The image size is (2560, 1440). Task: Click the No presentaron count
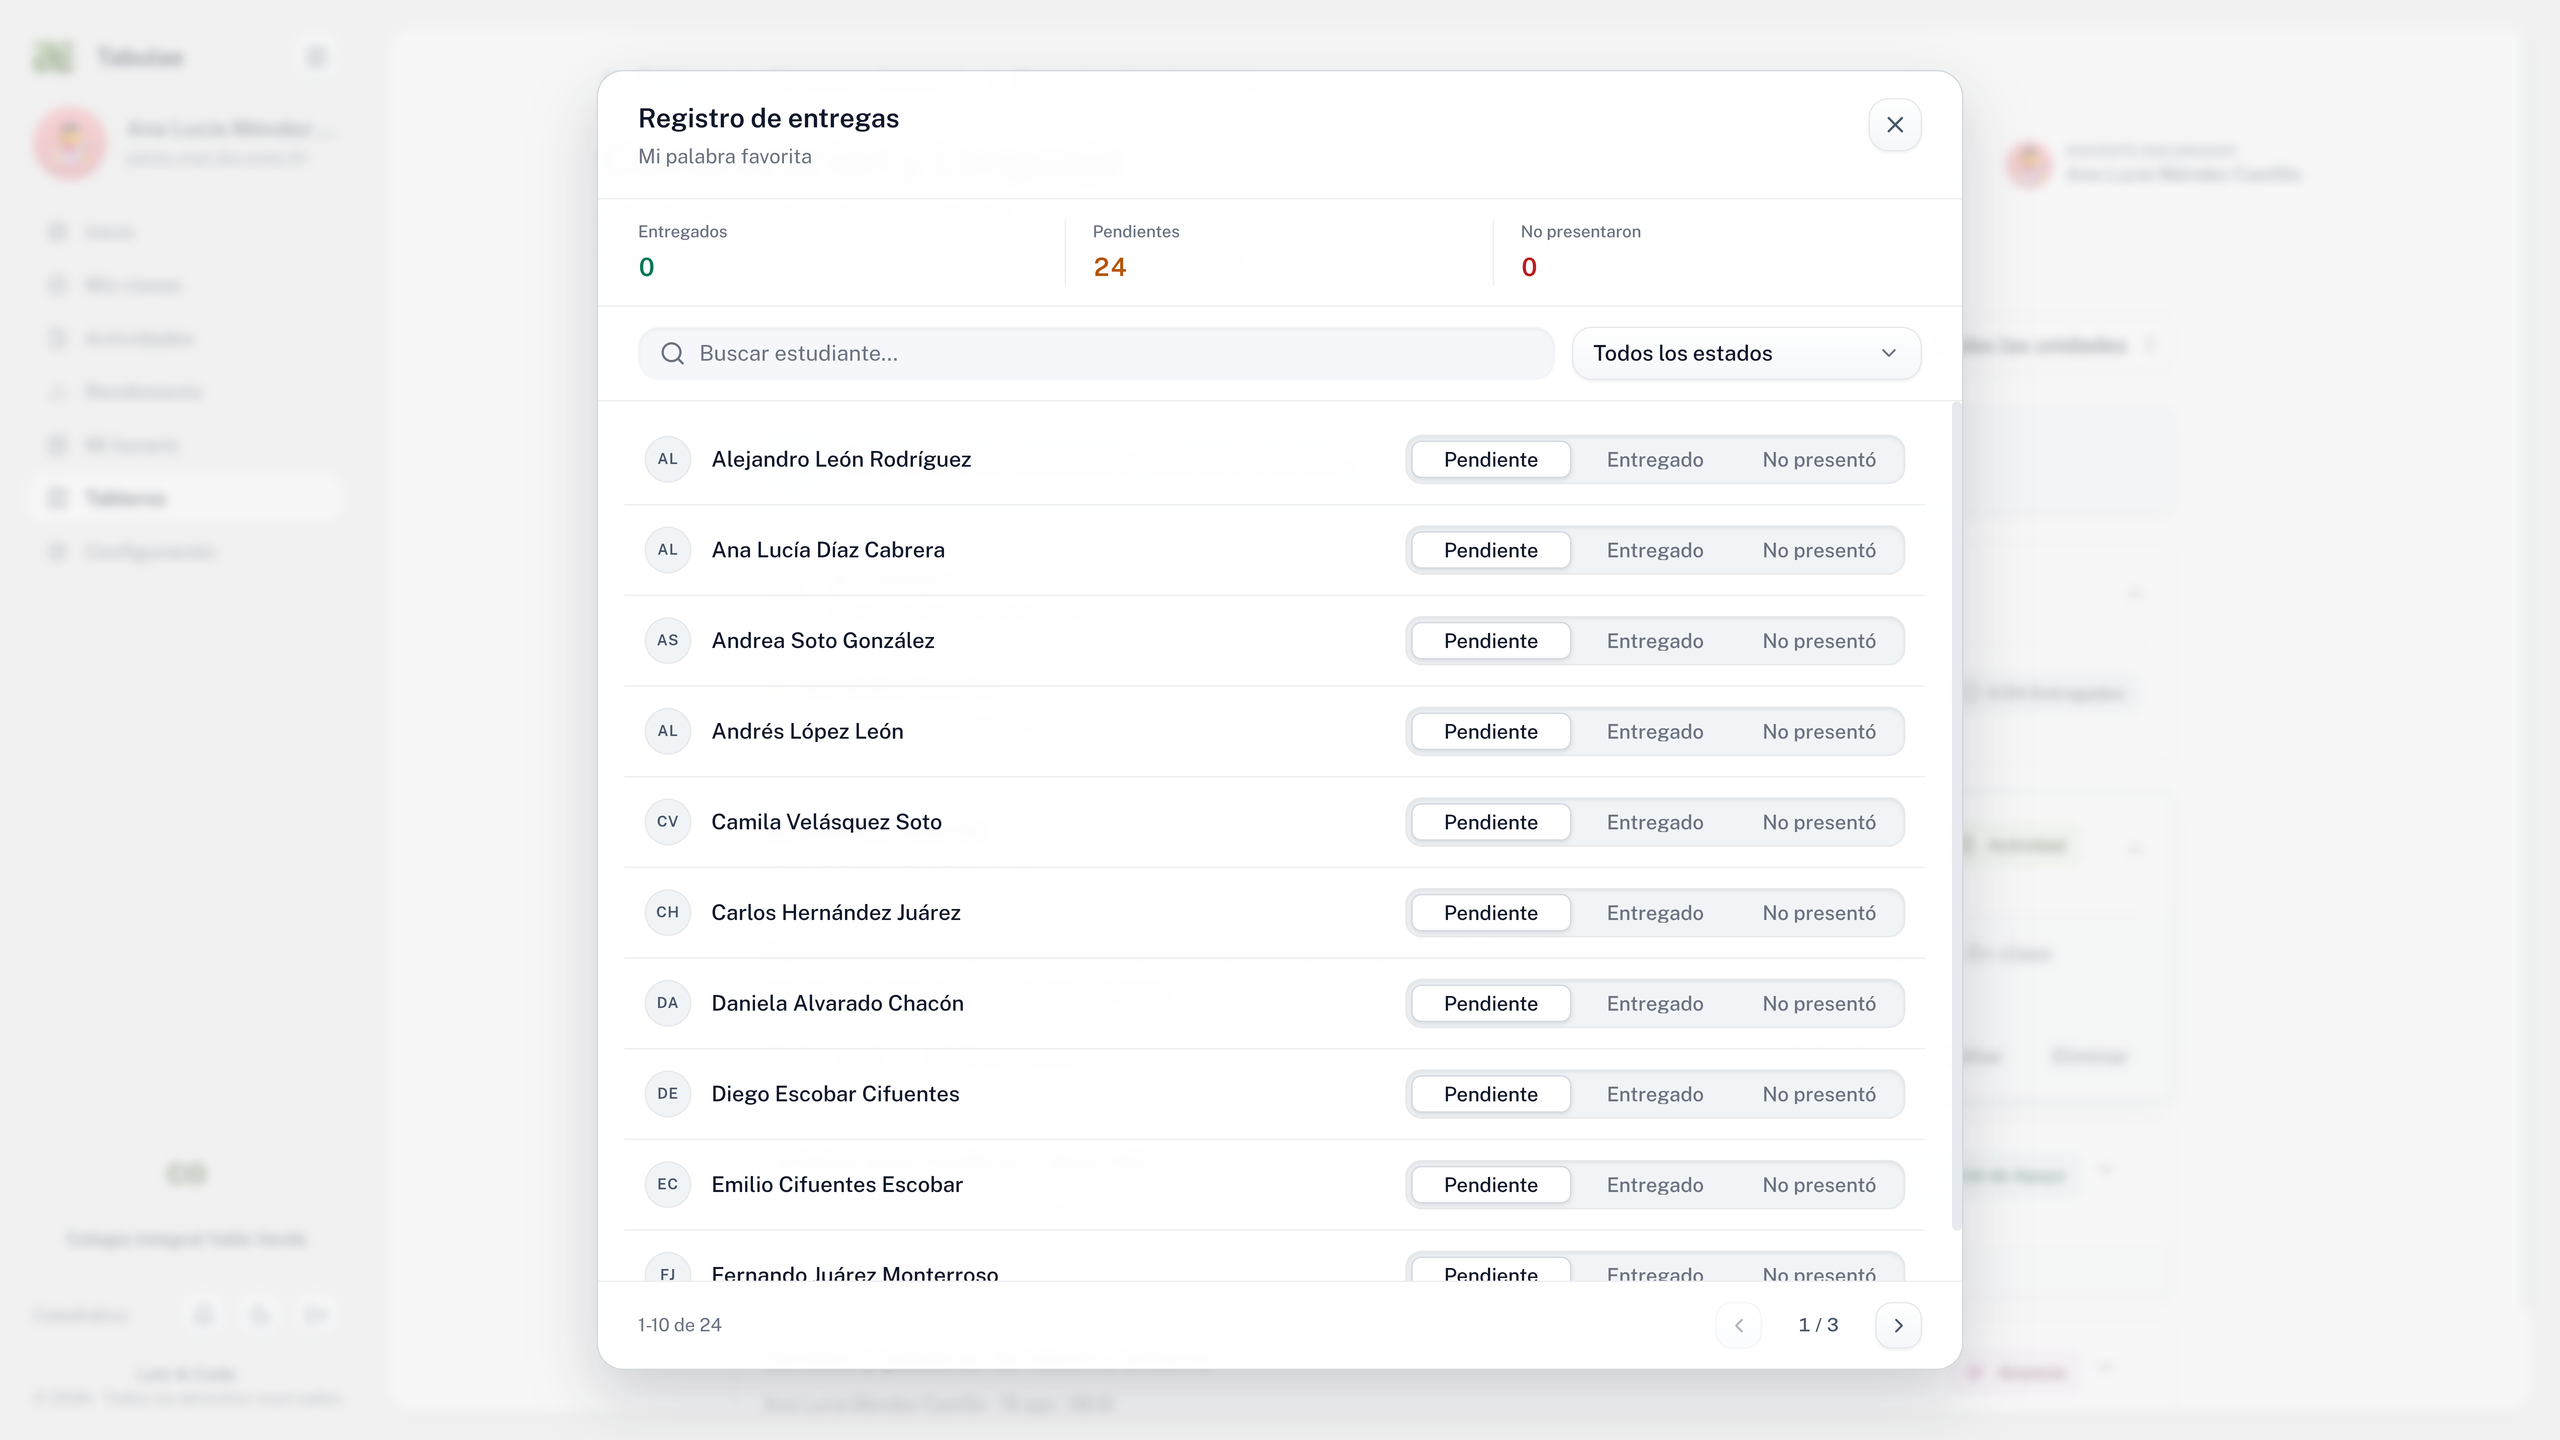pyautogui.click(x=1528, y=267)
